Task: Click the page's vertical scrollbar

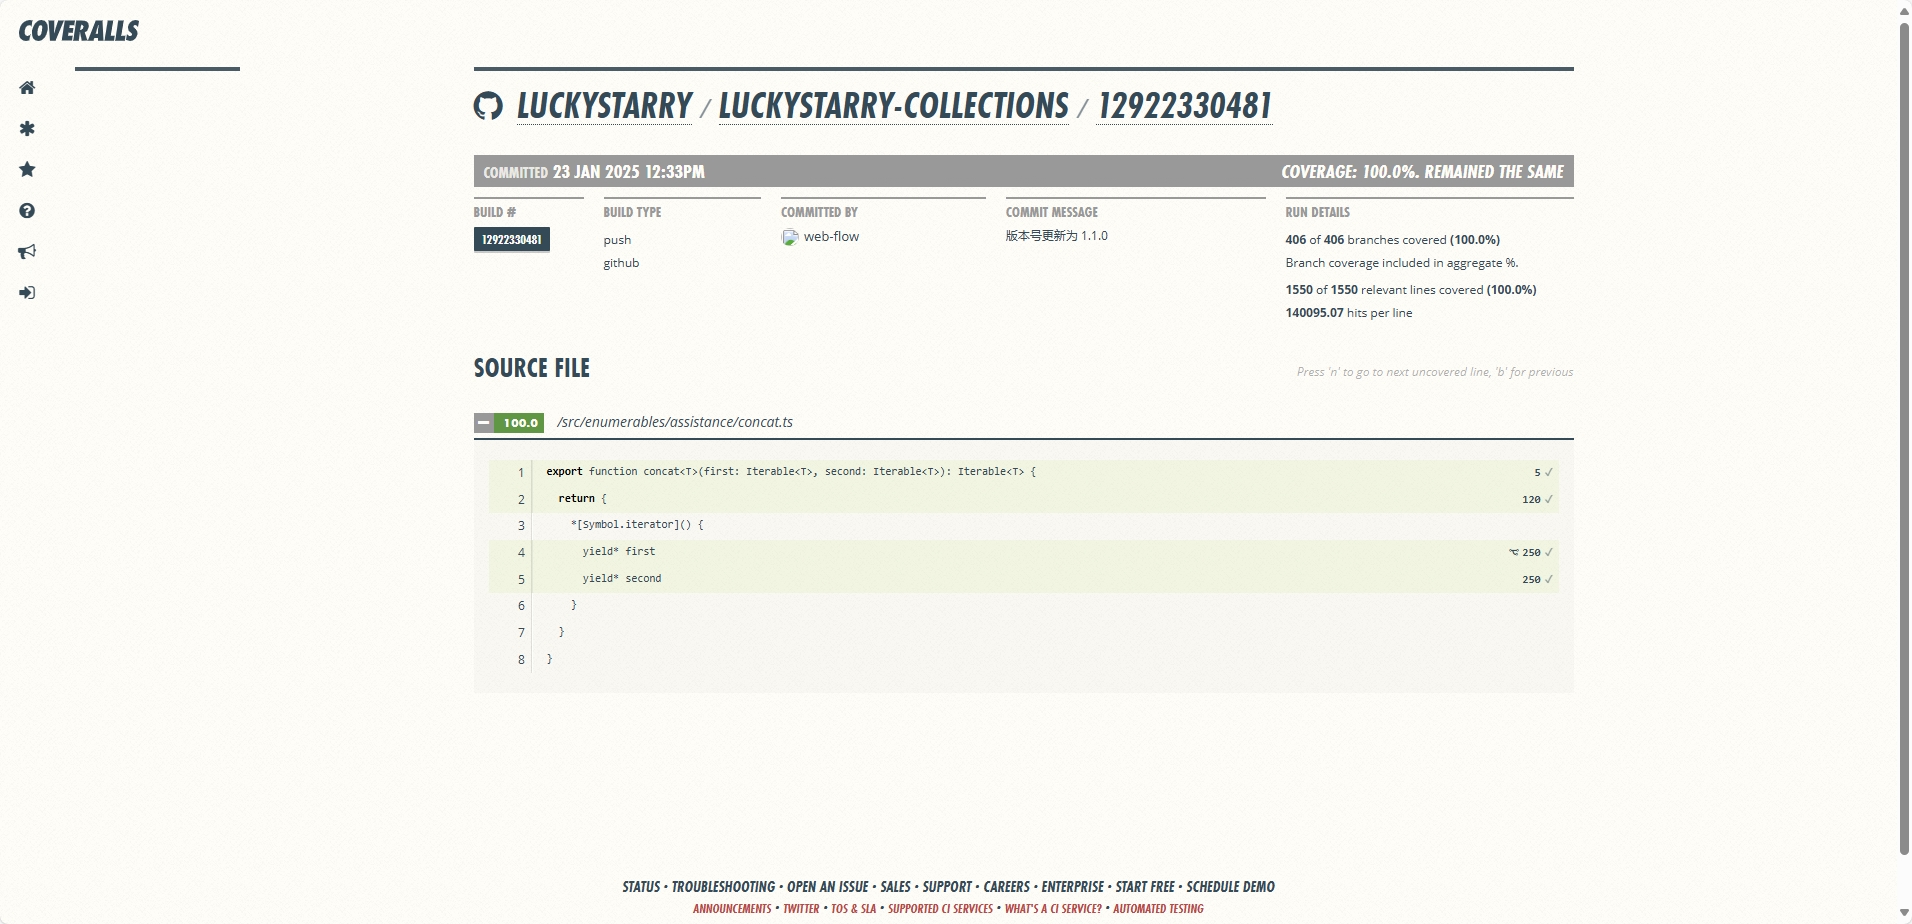Action: (x=1904, y=440)
